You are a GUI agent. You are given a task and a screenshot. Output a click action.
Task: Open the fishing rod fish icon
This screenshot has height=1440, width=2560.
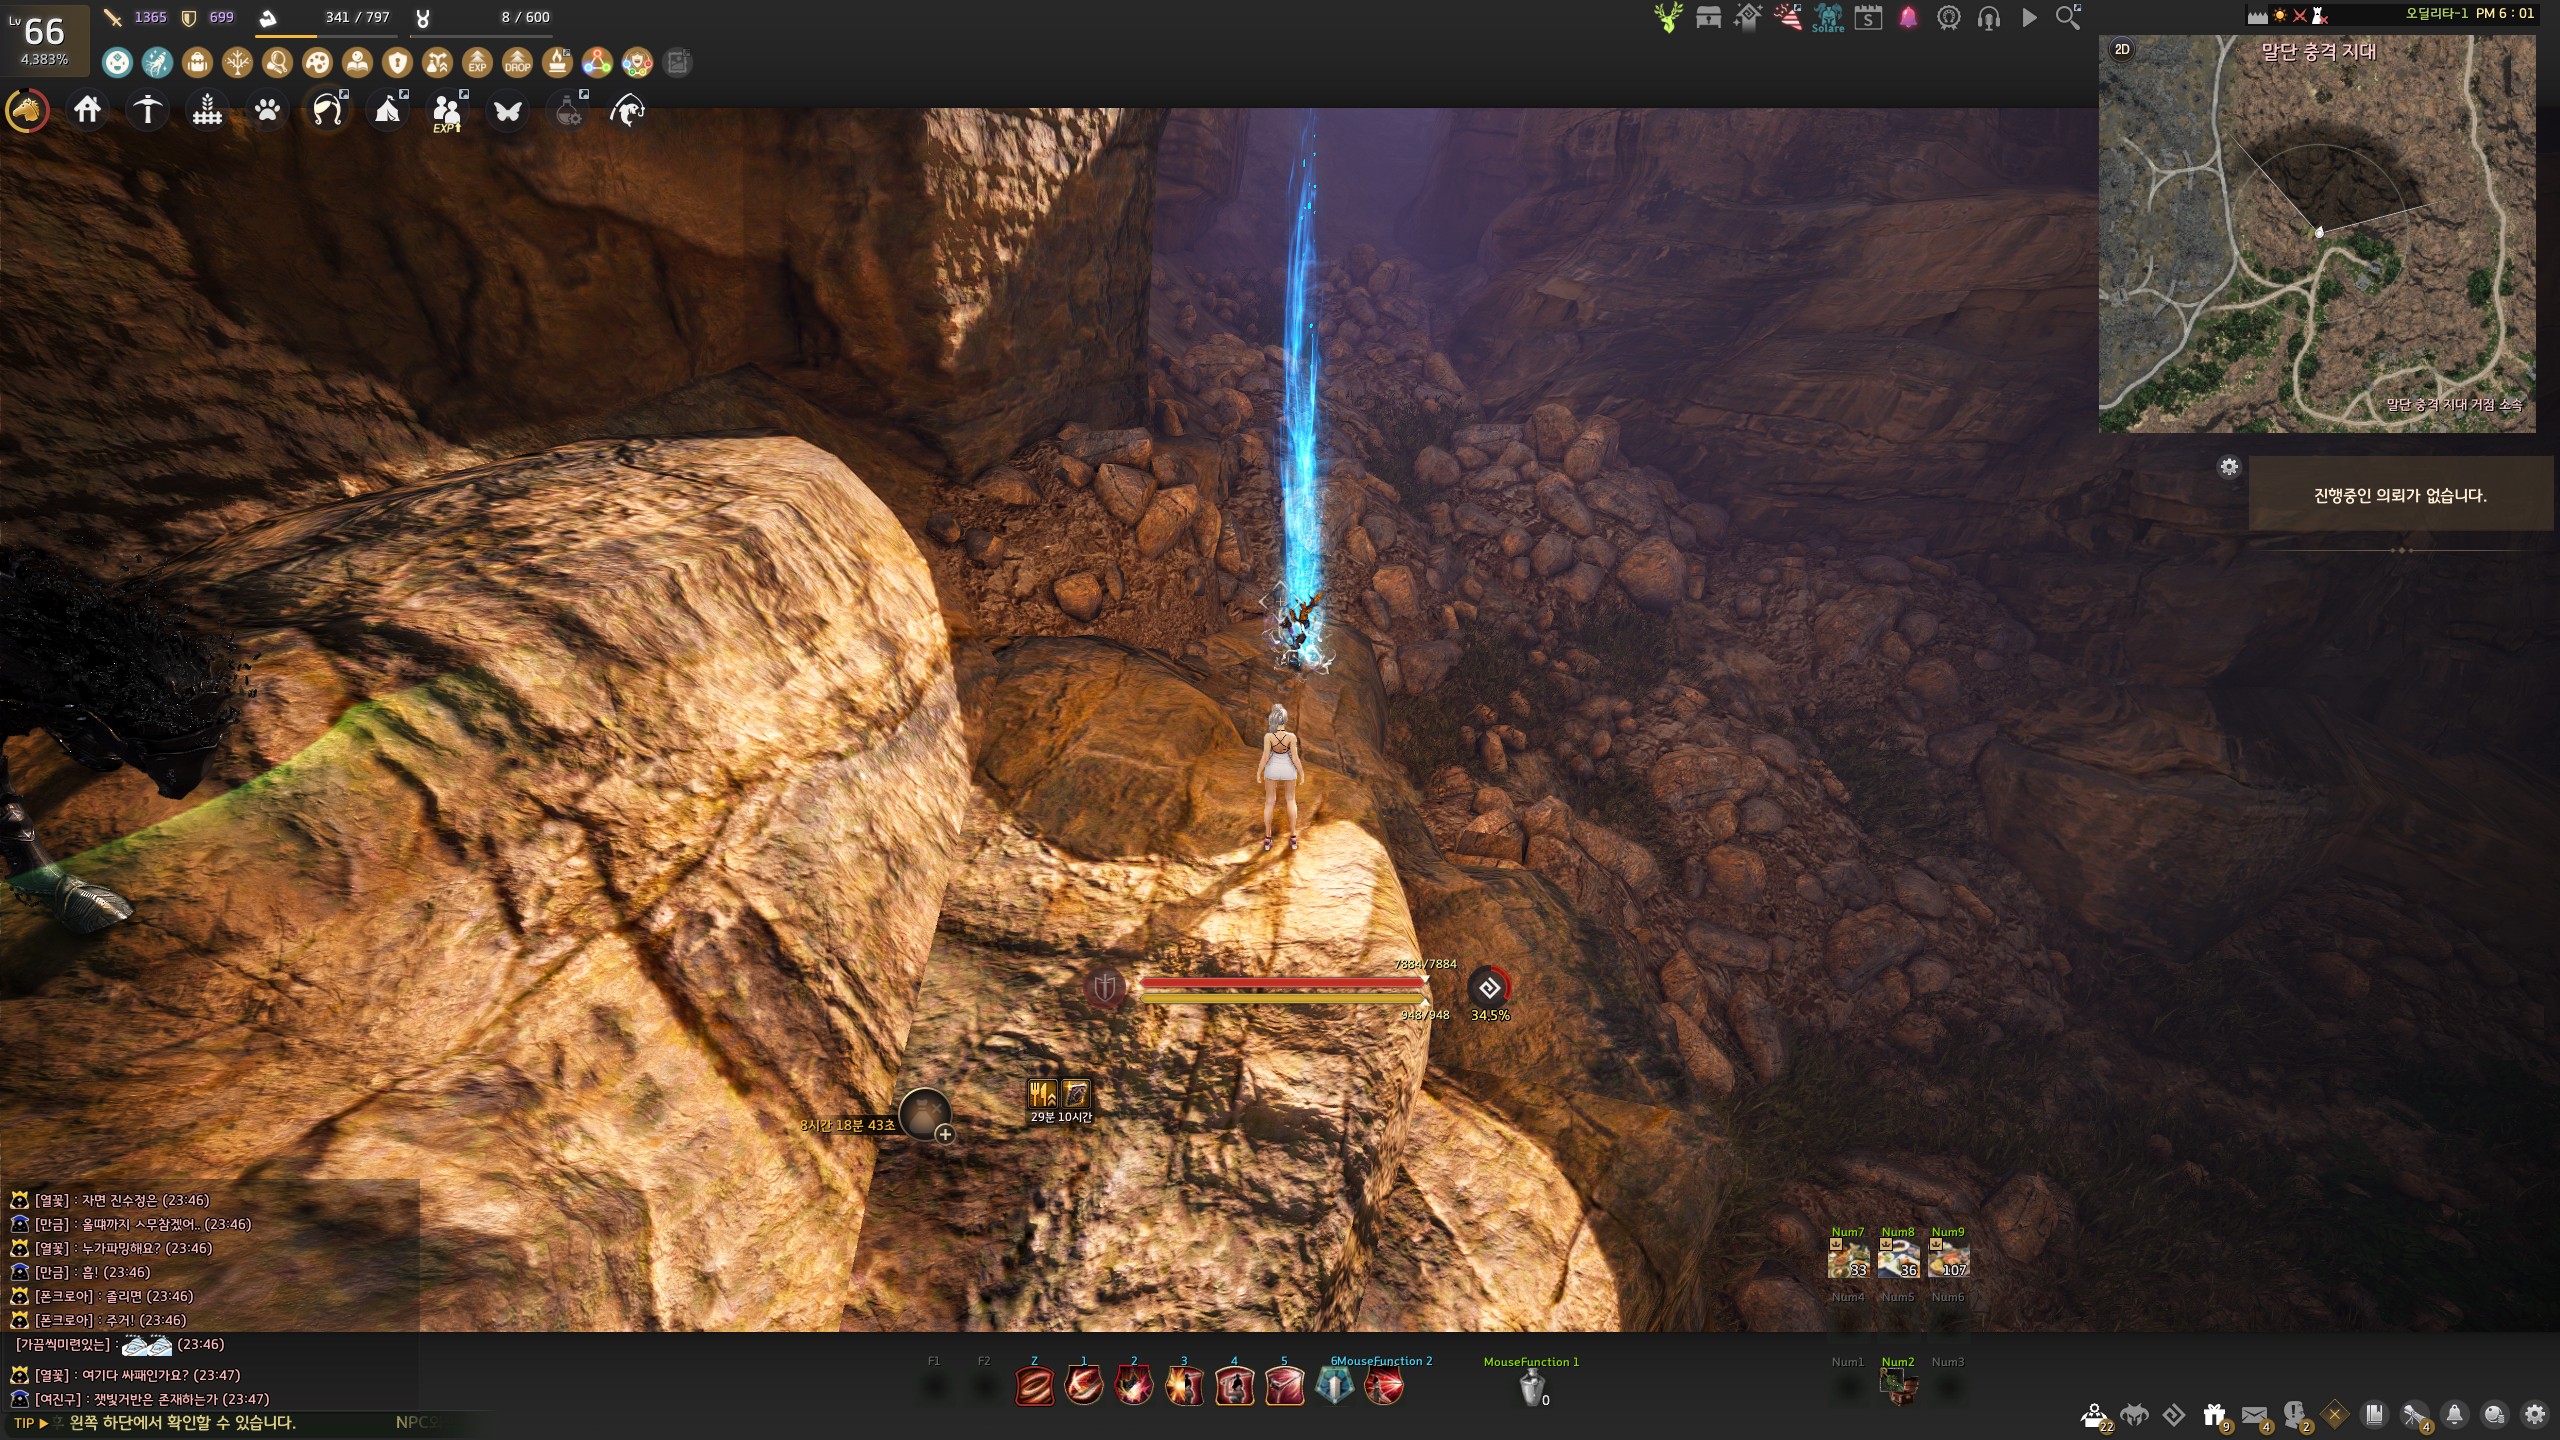pyautogui.click(x=628, y=110)
